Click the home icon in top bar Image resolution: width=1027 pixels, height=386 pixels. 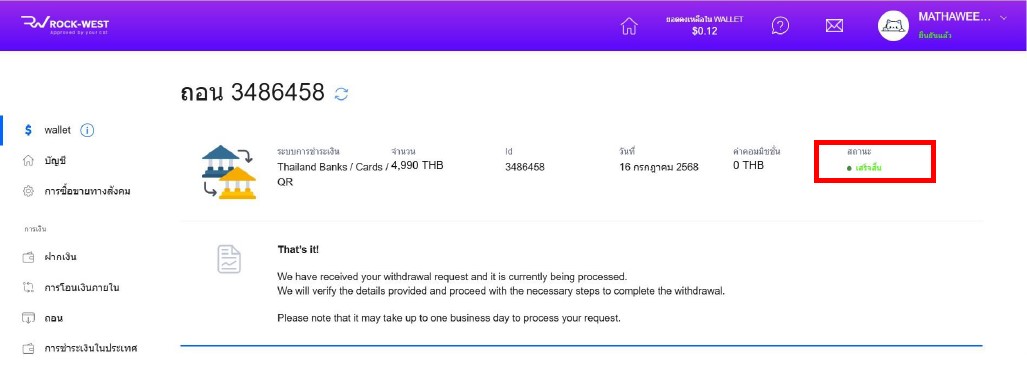[629, 26]
